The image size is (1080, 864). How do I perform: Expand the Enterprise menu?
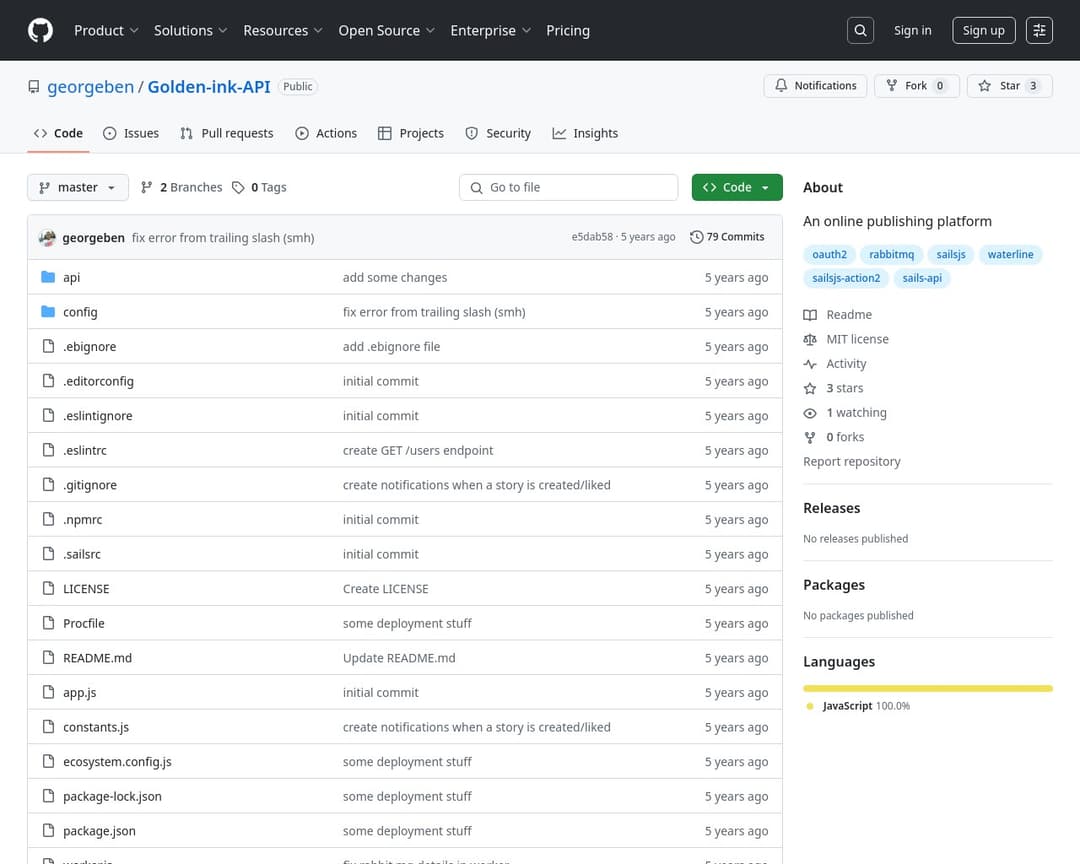[x=490, y=30]
